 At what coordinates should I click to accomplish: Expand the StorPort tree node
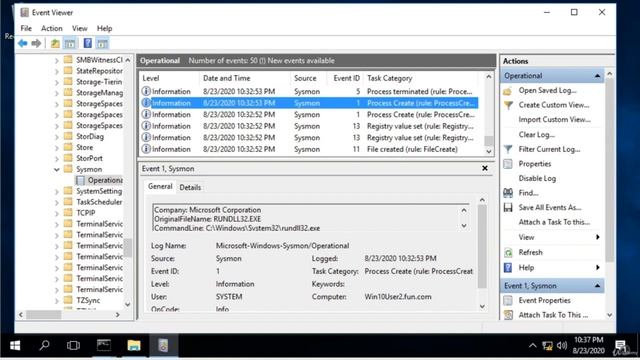click(x=56, y=158)
